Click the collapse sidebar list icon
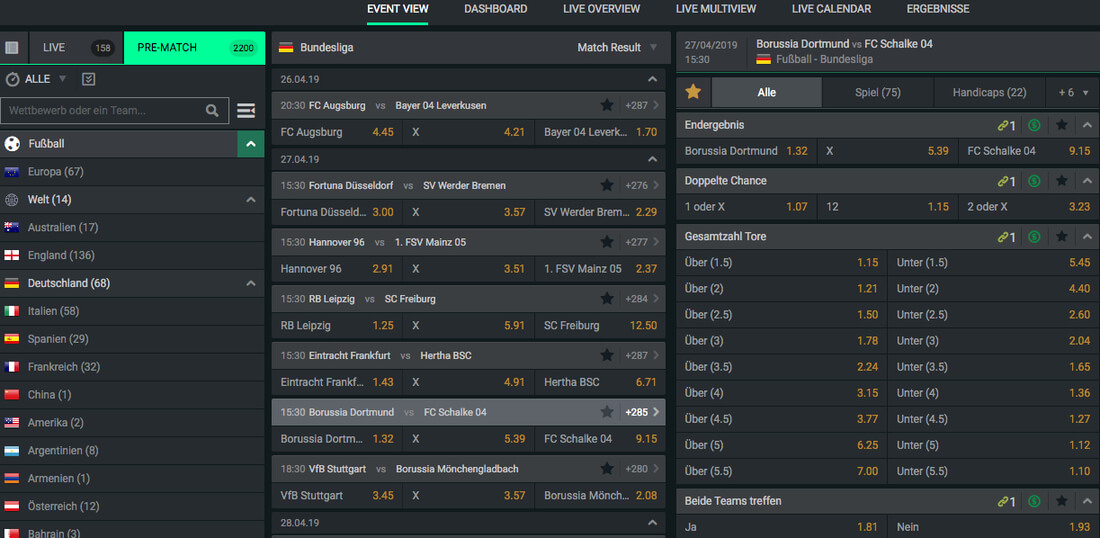Screen dimensions: 1100x538 point(245,111)
